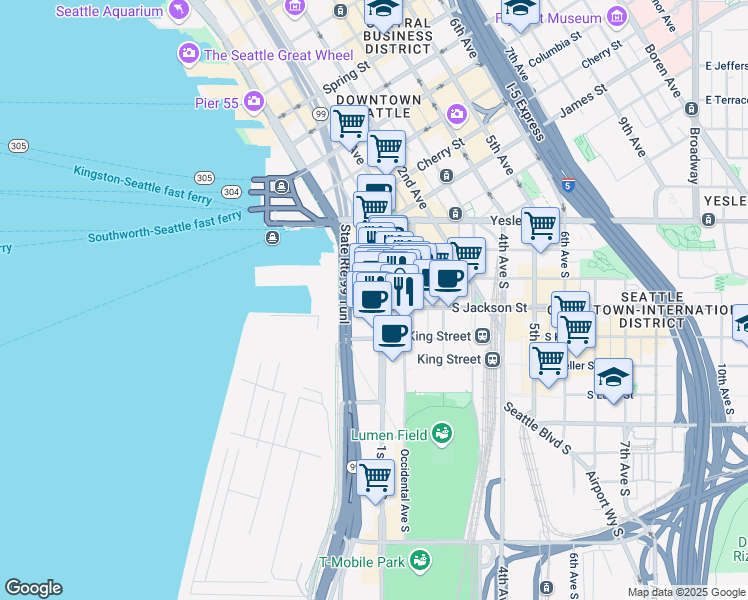Image resolution: width=748 pixels, height=600 pixels.
Task: Select 'Occidental Ave S' street label
Action: 405,490
